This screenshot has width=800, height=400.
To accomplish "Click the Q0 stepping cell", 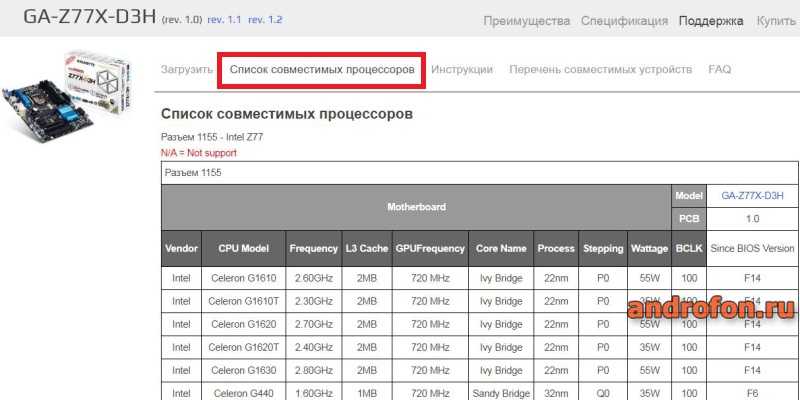I will 603,393.
